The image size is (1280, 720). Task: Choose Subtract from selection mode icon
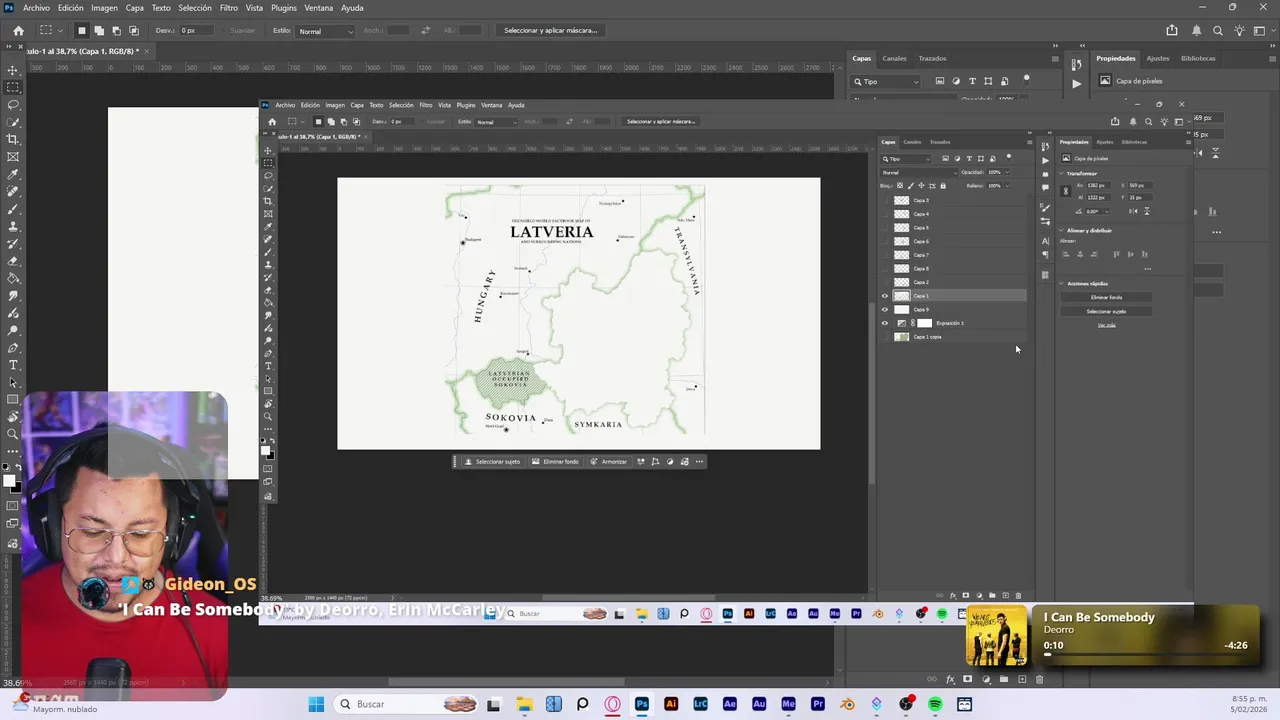point(116,31)
